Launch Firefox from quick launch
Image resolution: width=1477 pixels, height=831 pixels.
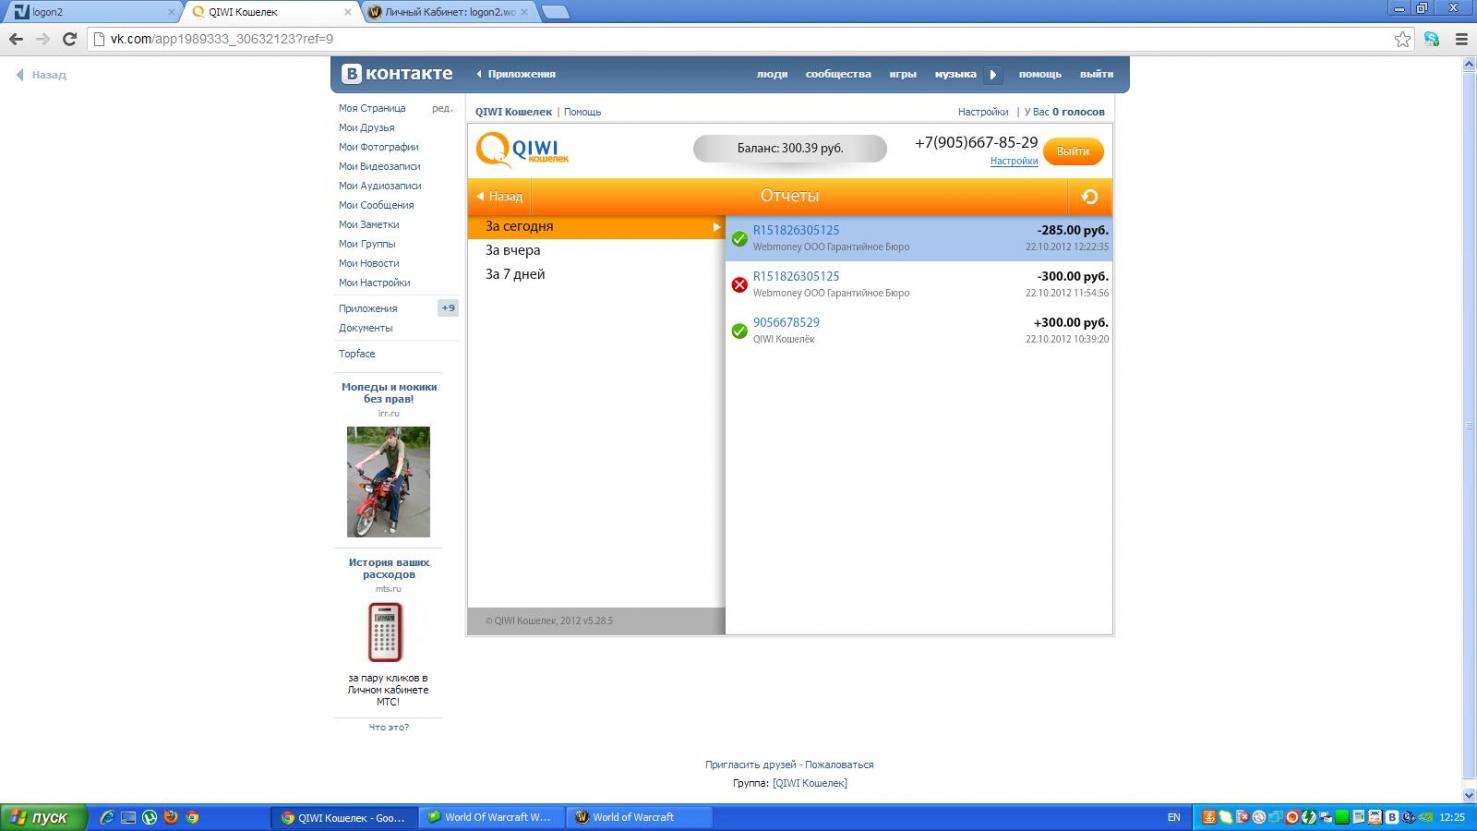tap(170, 817)
